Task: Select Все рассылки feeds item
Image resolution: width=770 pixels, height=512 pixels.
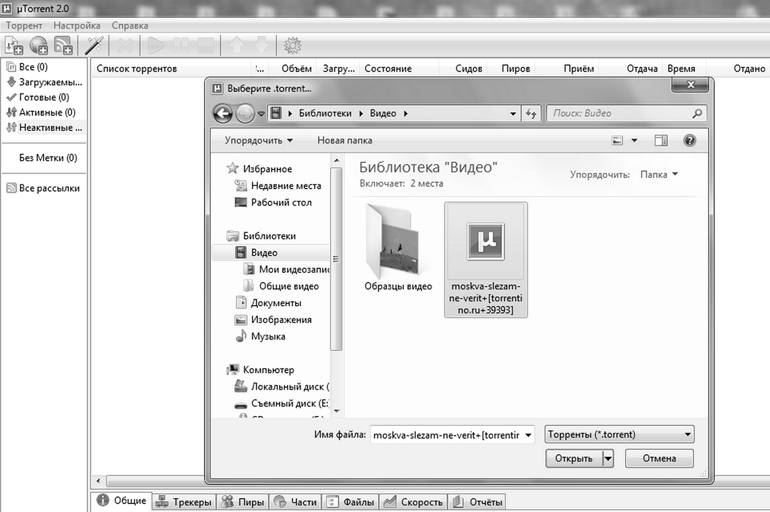Action: click(x=43, y=188)
